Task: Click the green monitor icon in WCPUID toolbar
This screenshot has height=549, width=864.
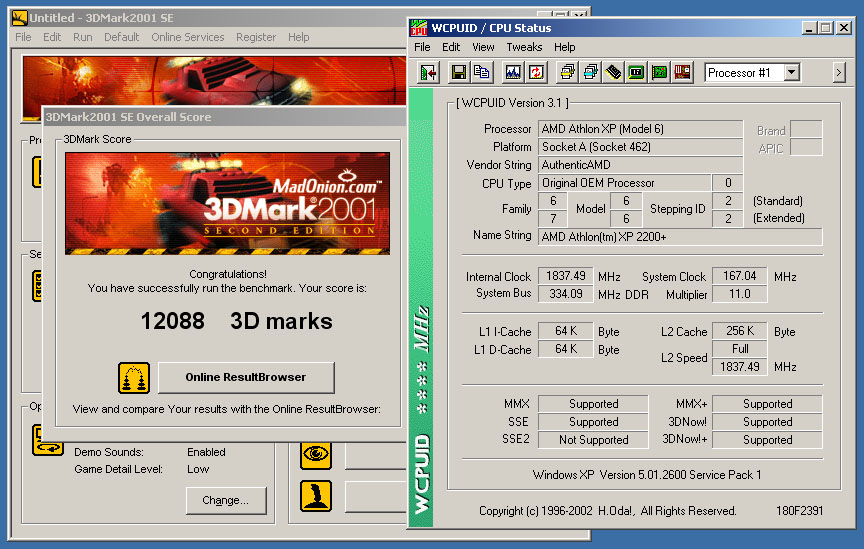Action: coord(636,73)
